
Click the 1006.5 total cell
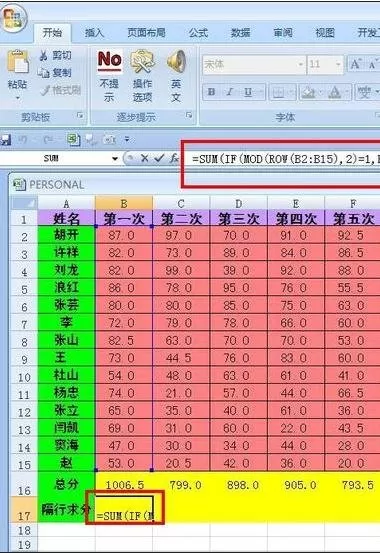click(x=124, y=485)
